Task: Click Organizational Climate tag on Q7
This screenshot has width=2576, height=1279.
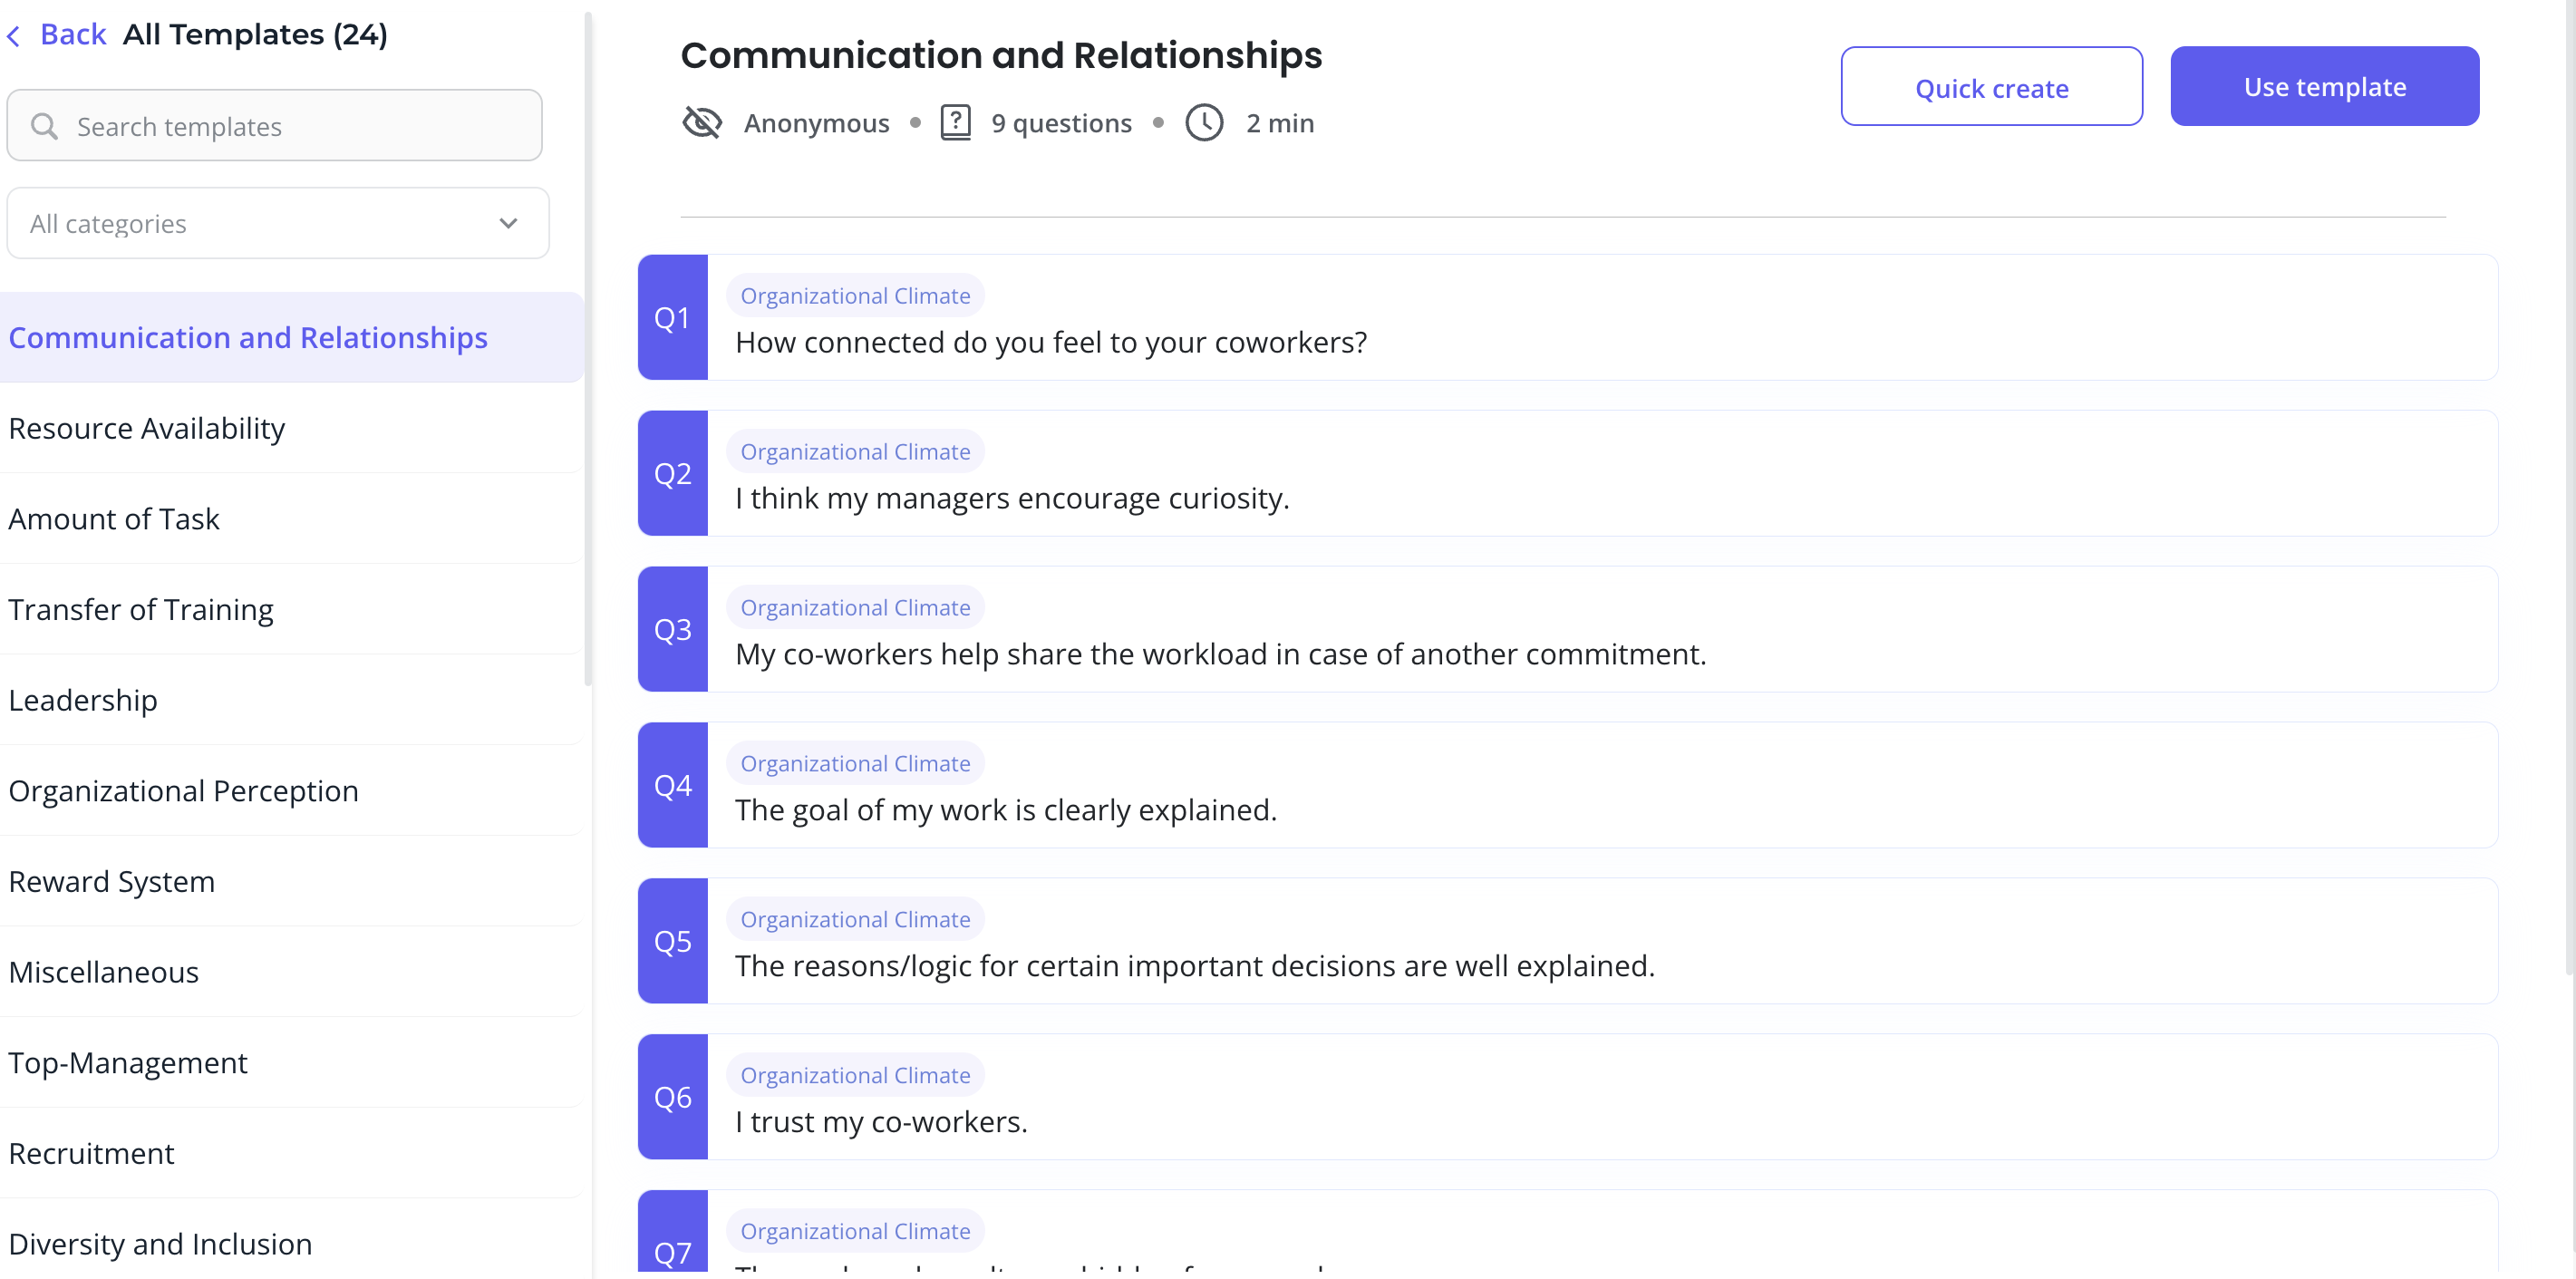Action: (x=855, y=1232)
